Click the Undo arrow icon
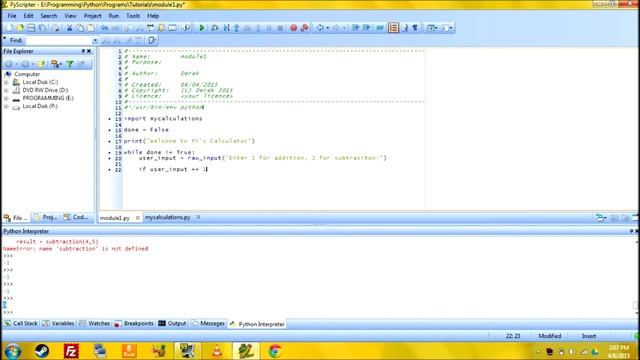This screenshot has height=360, width=640. (x=104, y=28)
